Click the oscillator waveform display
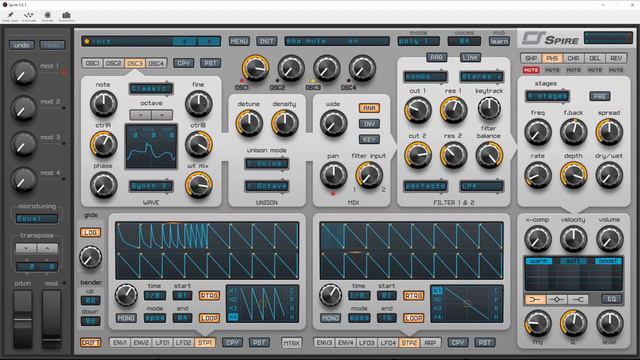Image resolution: width=640 pixels, height=360 pixels. pyautogui.click(x=151, y=146)
